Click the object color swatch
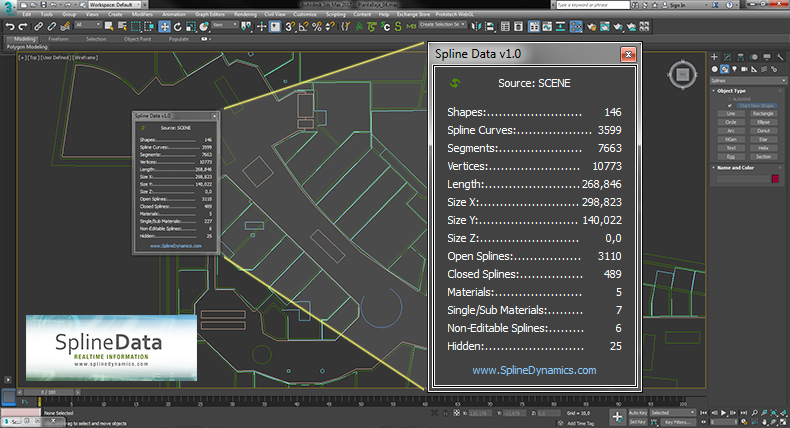This screenshot has width=790, height=428. pos(775,179)
